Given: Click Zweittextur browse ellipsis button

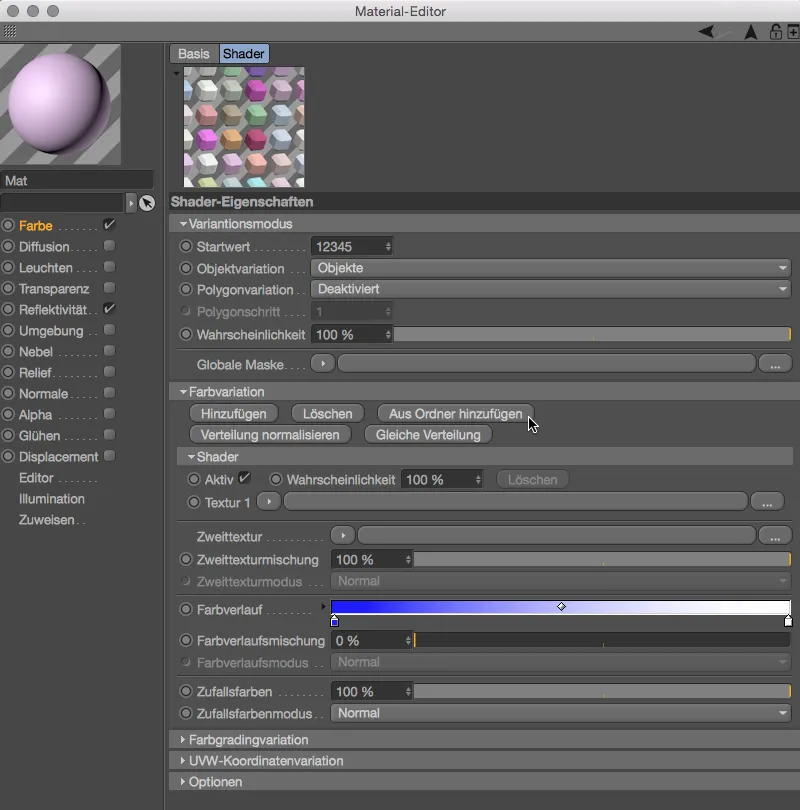Looking at the screenshot, I should pos(775,536).
